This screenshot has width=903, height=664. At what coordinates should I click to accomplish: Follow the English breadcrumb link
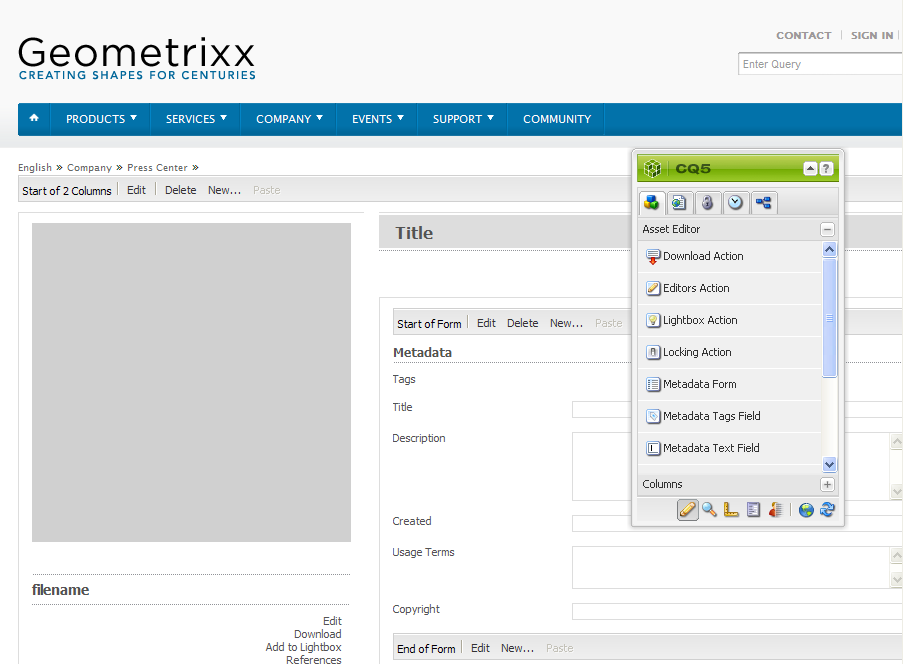click(x=35, y=168)
